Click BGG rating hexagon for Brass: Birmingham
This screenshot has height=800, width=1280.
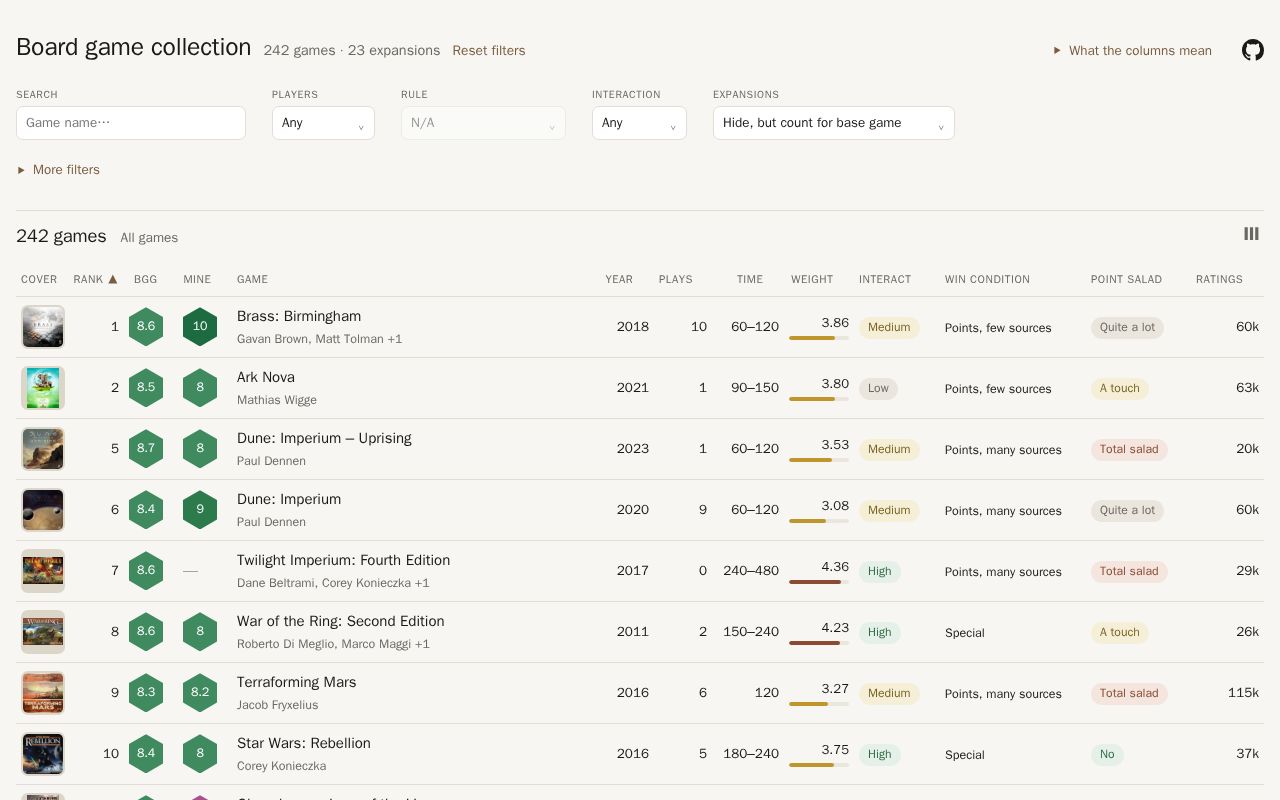click(146, 327)
